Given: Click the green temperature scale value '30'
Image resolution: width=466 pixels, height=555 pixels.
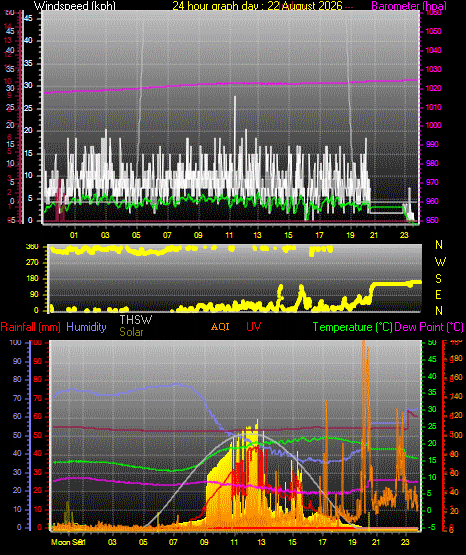Looking at the screenshot, I should coord(432,409).
